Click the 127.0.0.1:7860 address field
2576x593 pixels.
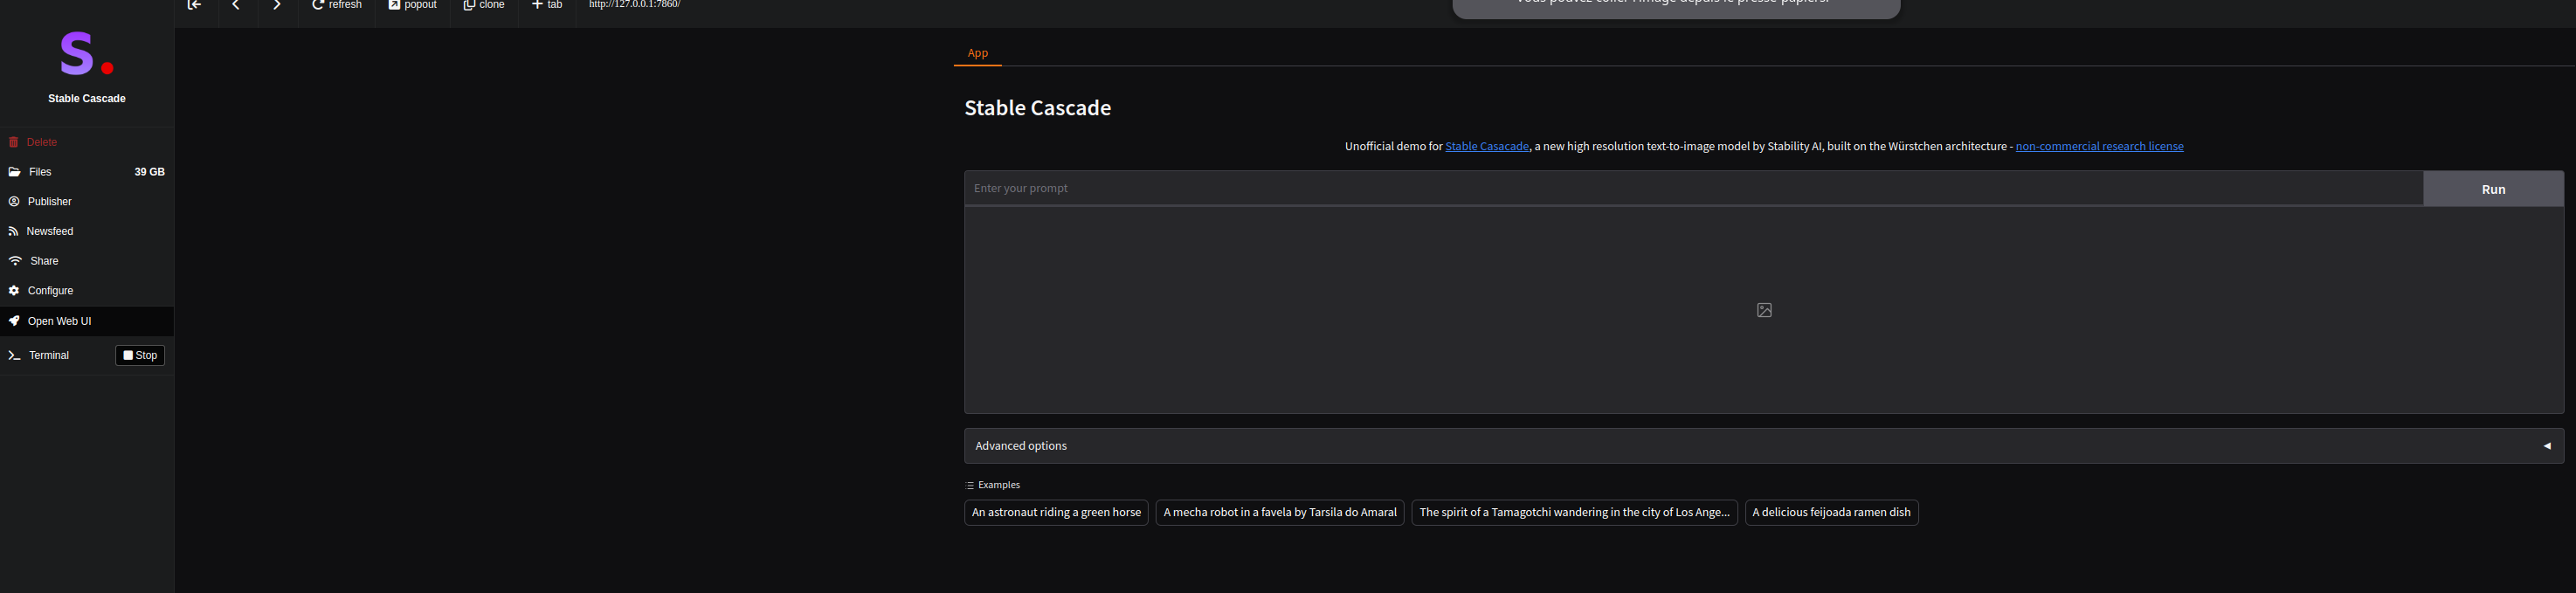pyautogui.click(x=634, y=5)
